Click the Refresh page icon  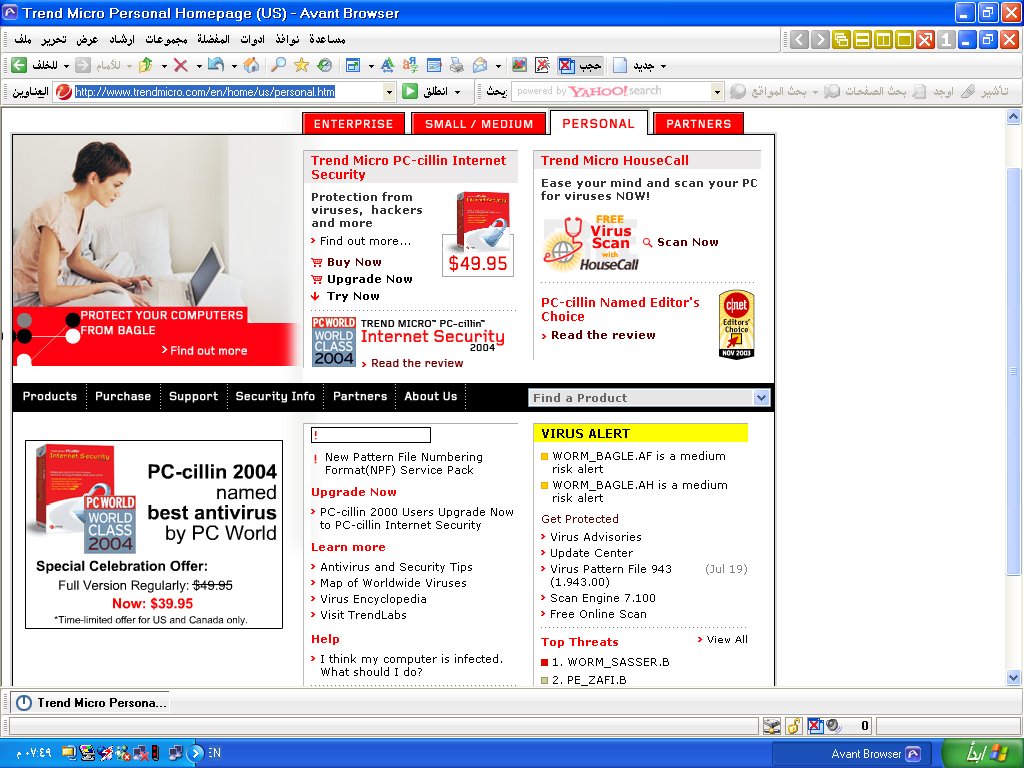point(216,65)
